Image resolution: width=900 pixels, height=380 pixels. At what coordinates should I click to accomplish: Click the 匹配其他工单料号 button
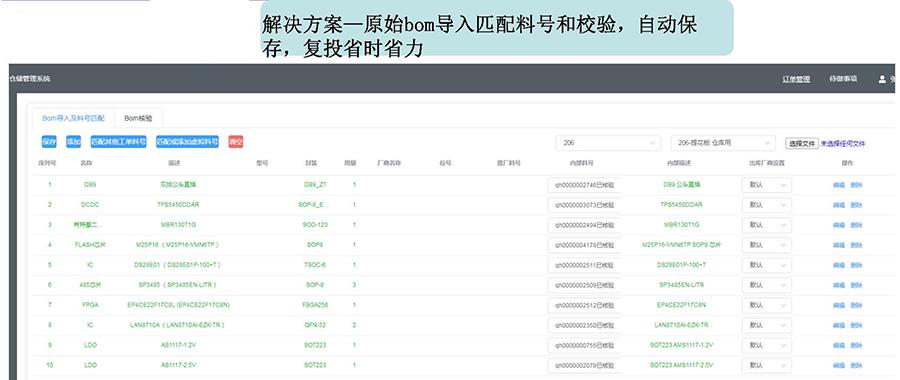[119, 142]
